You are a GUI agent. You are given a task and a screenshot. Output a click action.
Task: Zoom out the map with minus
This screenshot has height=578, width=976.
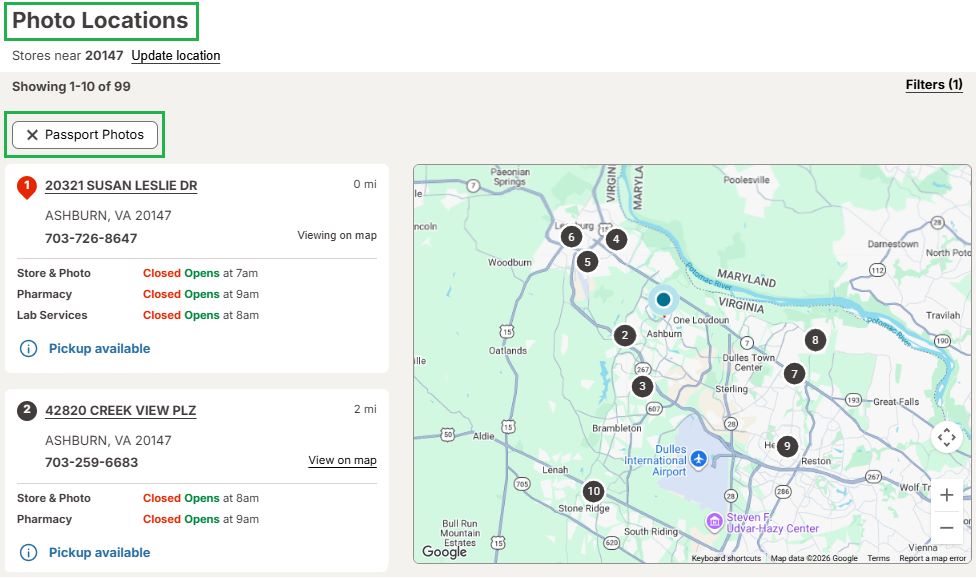pos(947,528)
